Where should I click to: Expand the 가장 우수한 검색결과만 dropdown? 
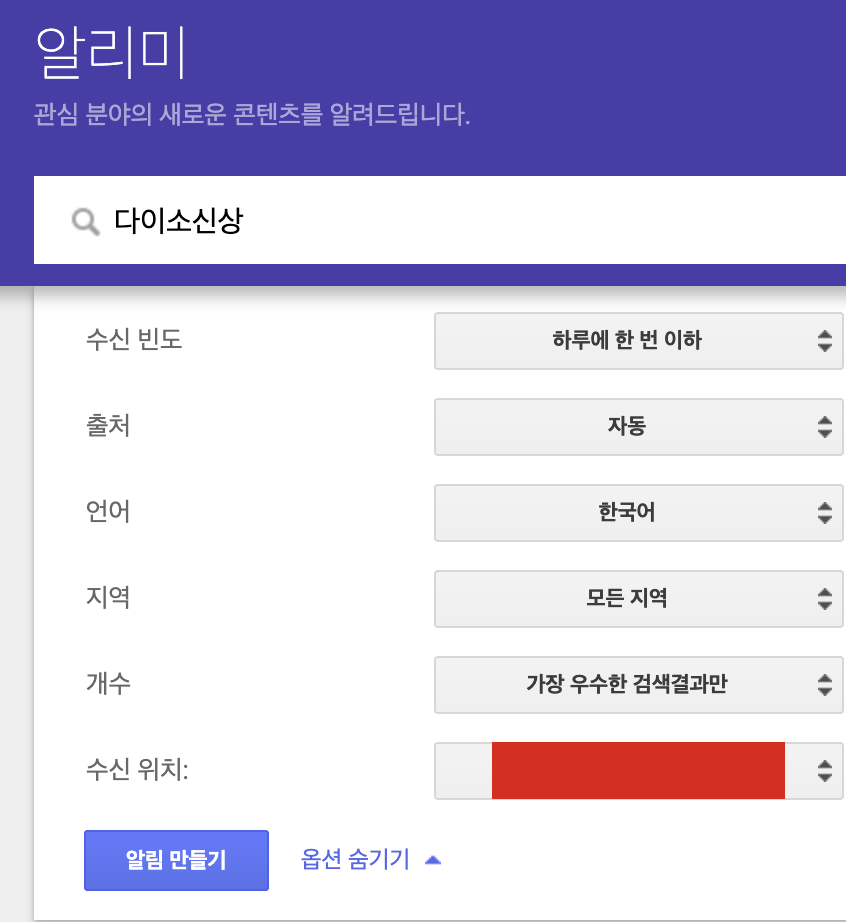[627, 685]
